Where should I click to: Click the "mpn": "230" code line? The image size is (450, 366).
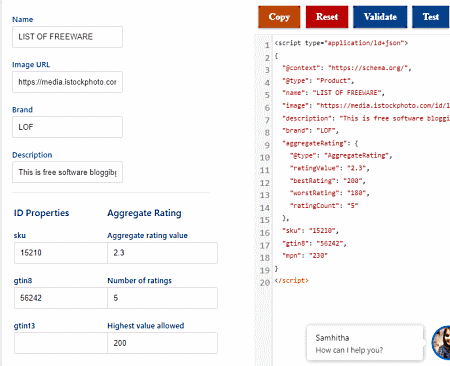(305, 256)
